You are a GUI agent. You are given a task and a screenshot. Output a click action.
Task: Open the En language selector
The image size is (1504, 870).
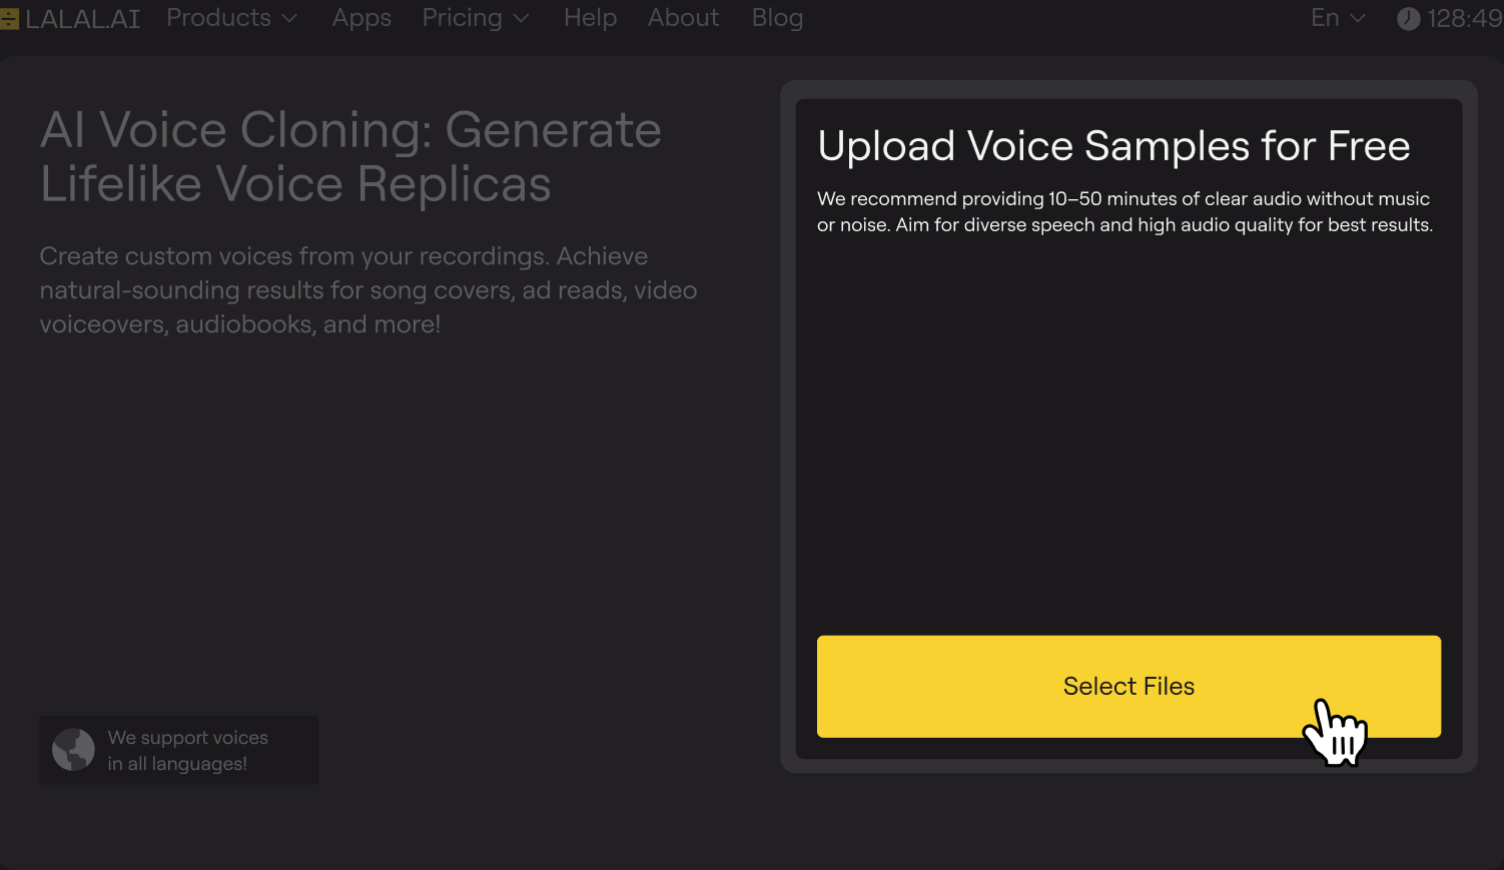[1325, 18]
